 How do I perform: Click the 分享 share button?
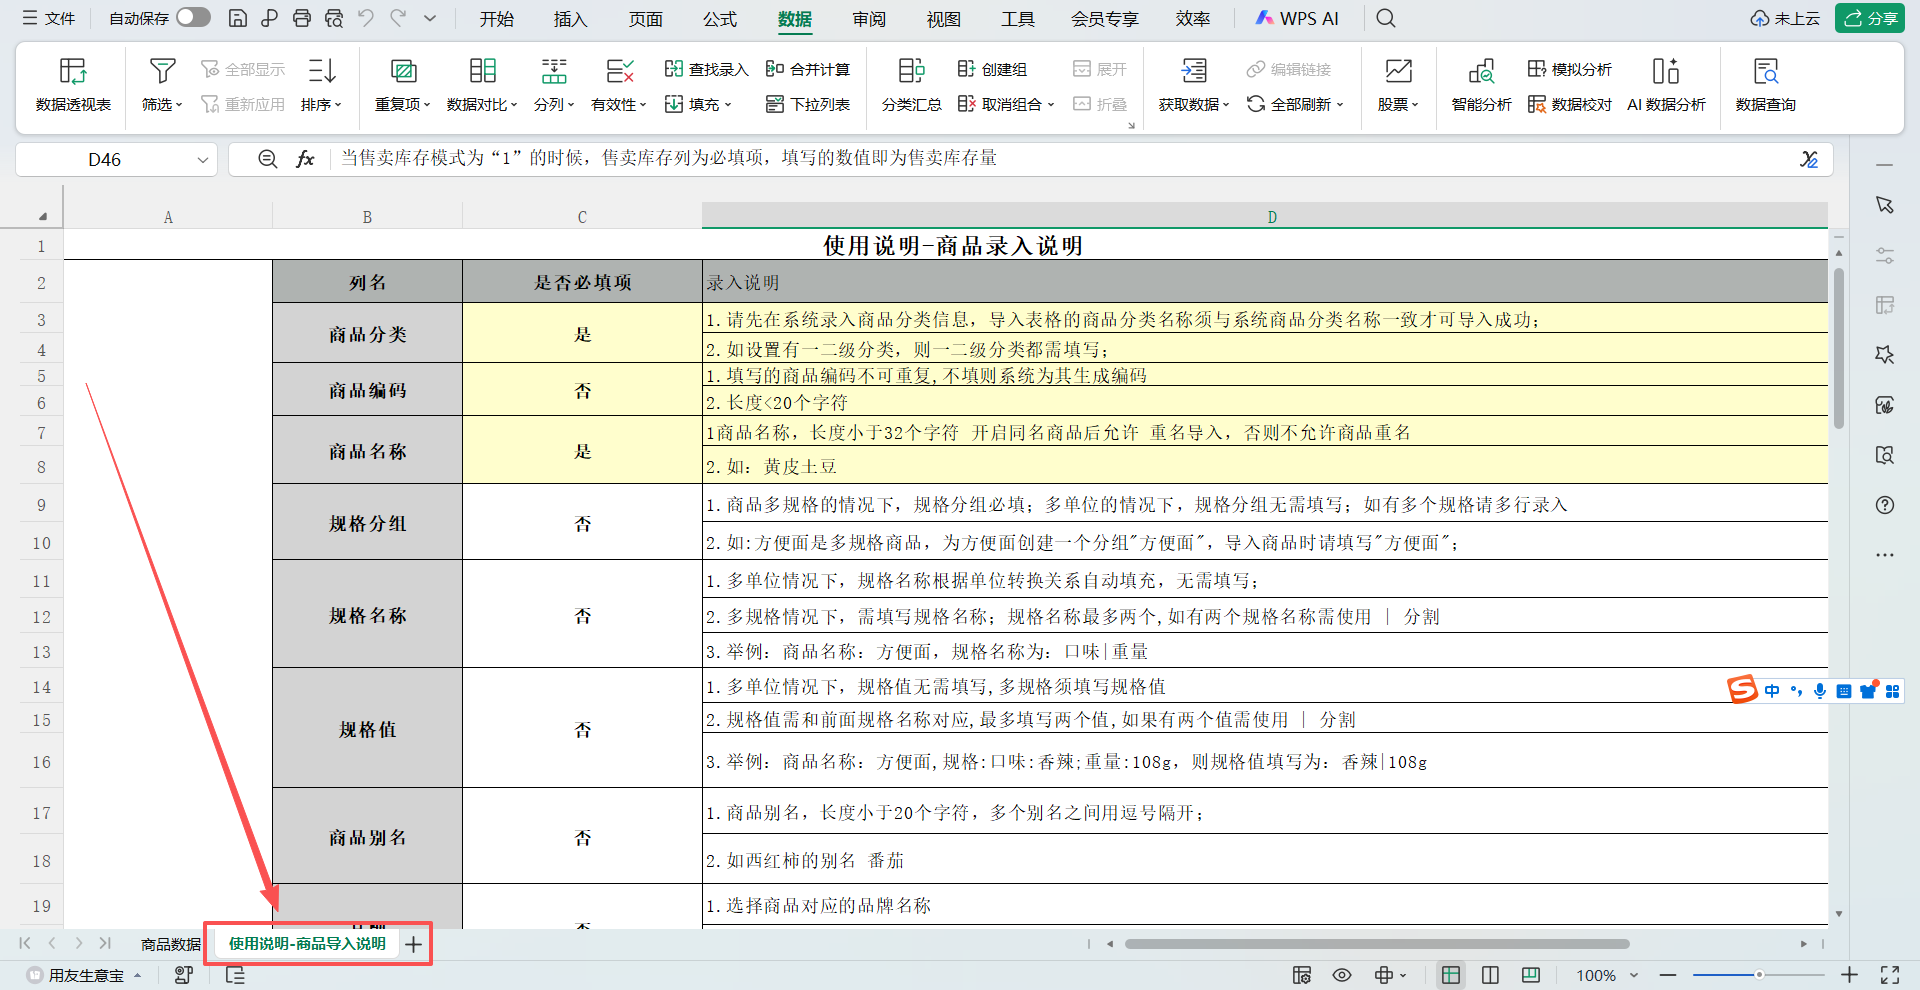point(1870,18)
